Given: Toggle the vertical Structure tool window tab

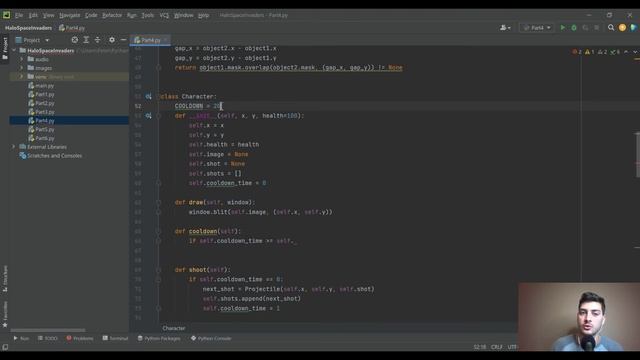Looking at the screenshot, I should pos(5,278).
